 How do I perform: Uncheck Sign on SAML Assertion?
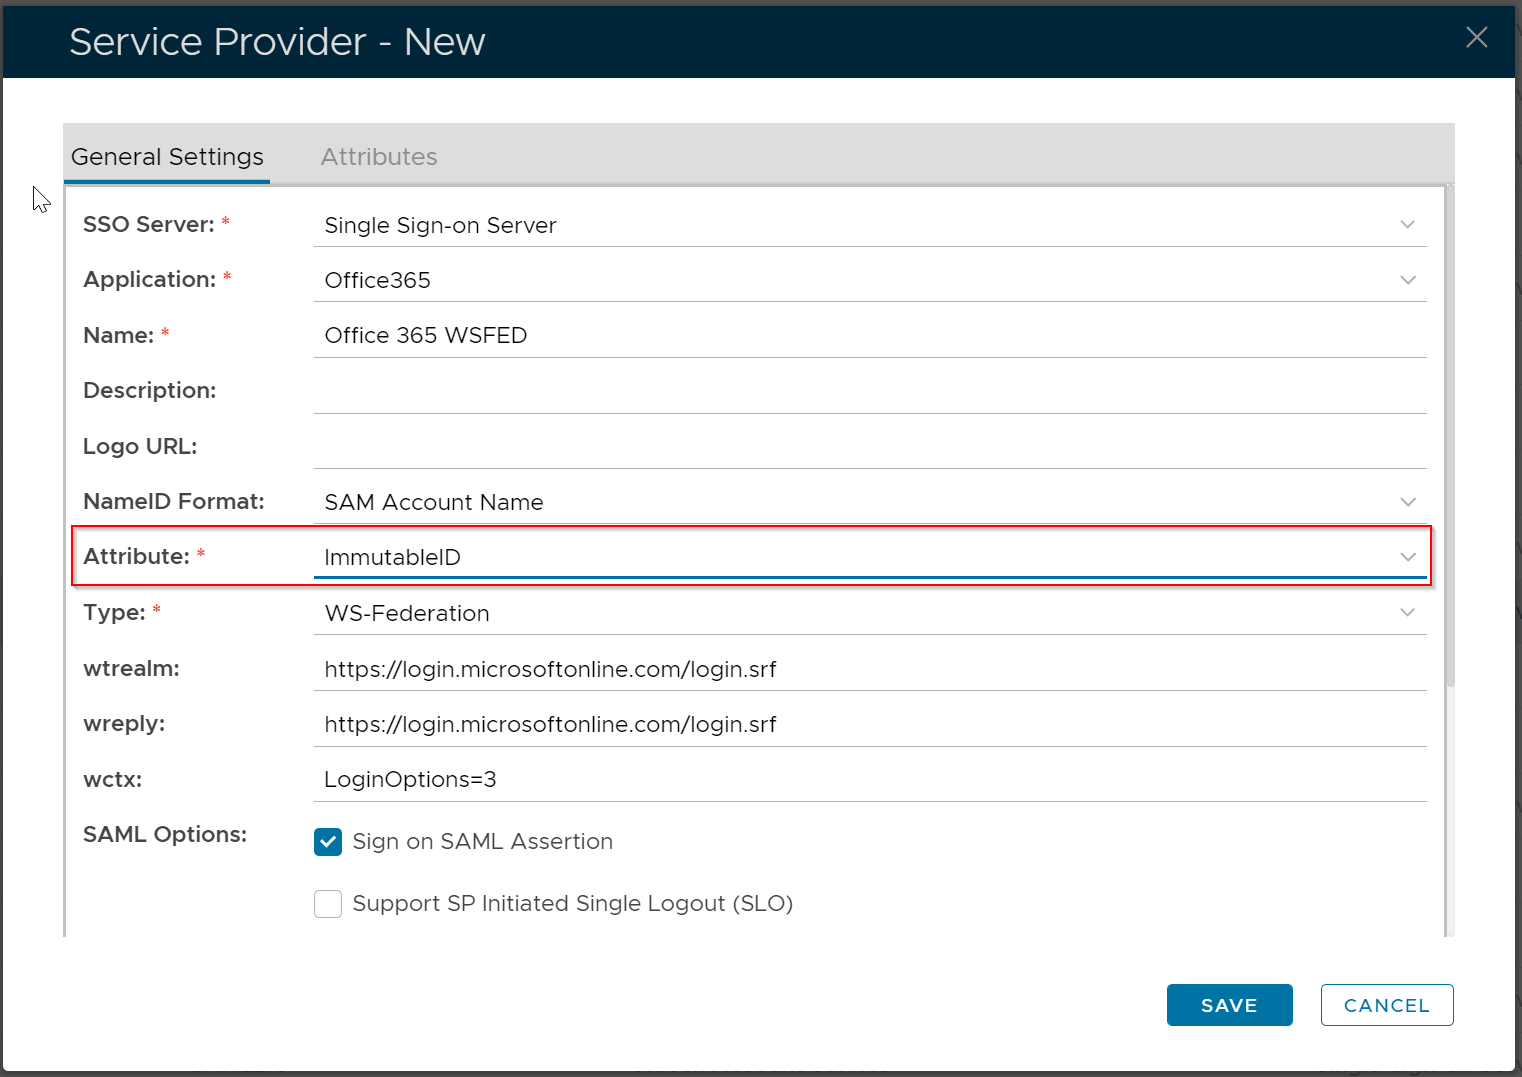[x=328, y=842]
